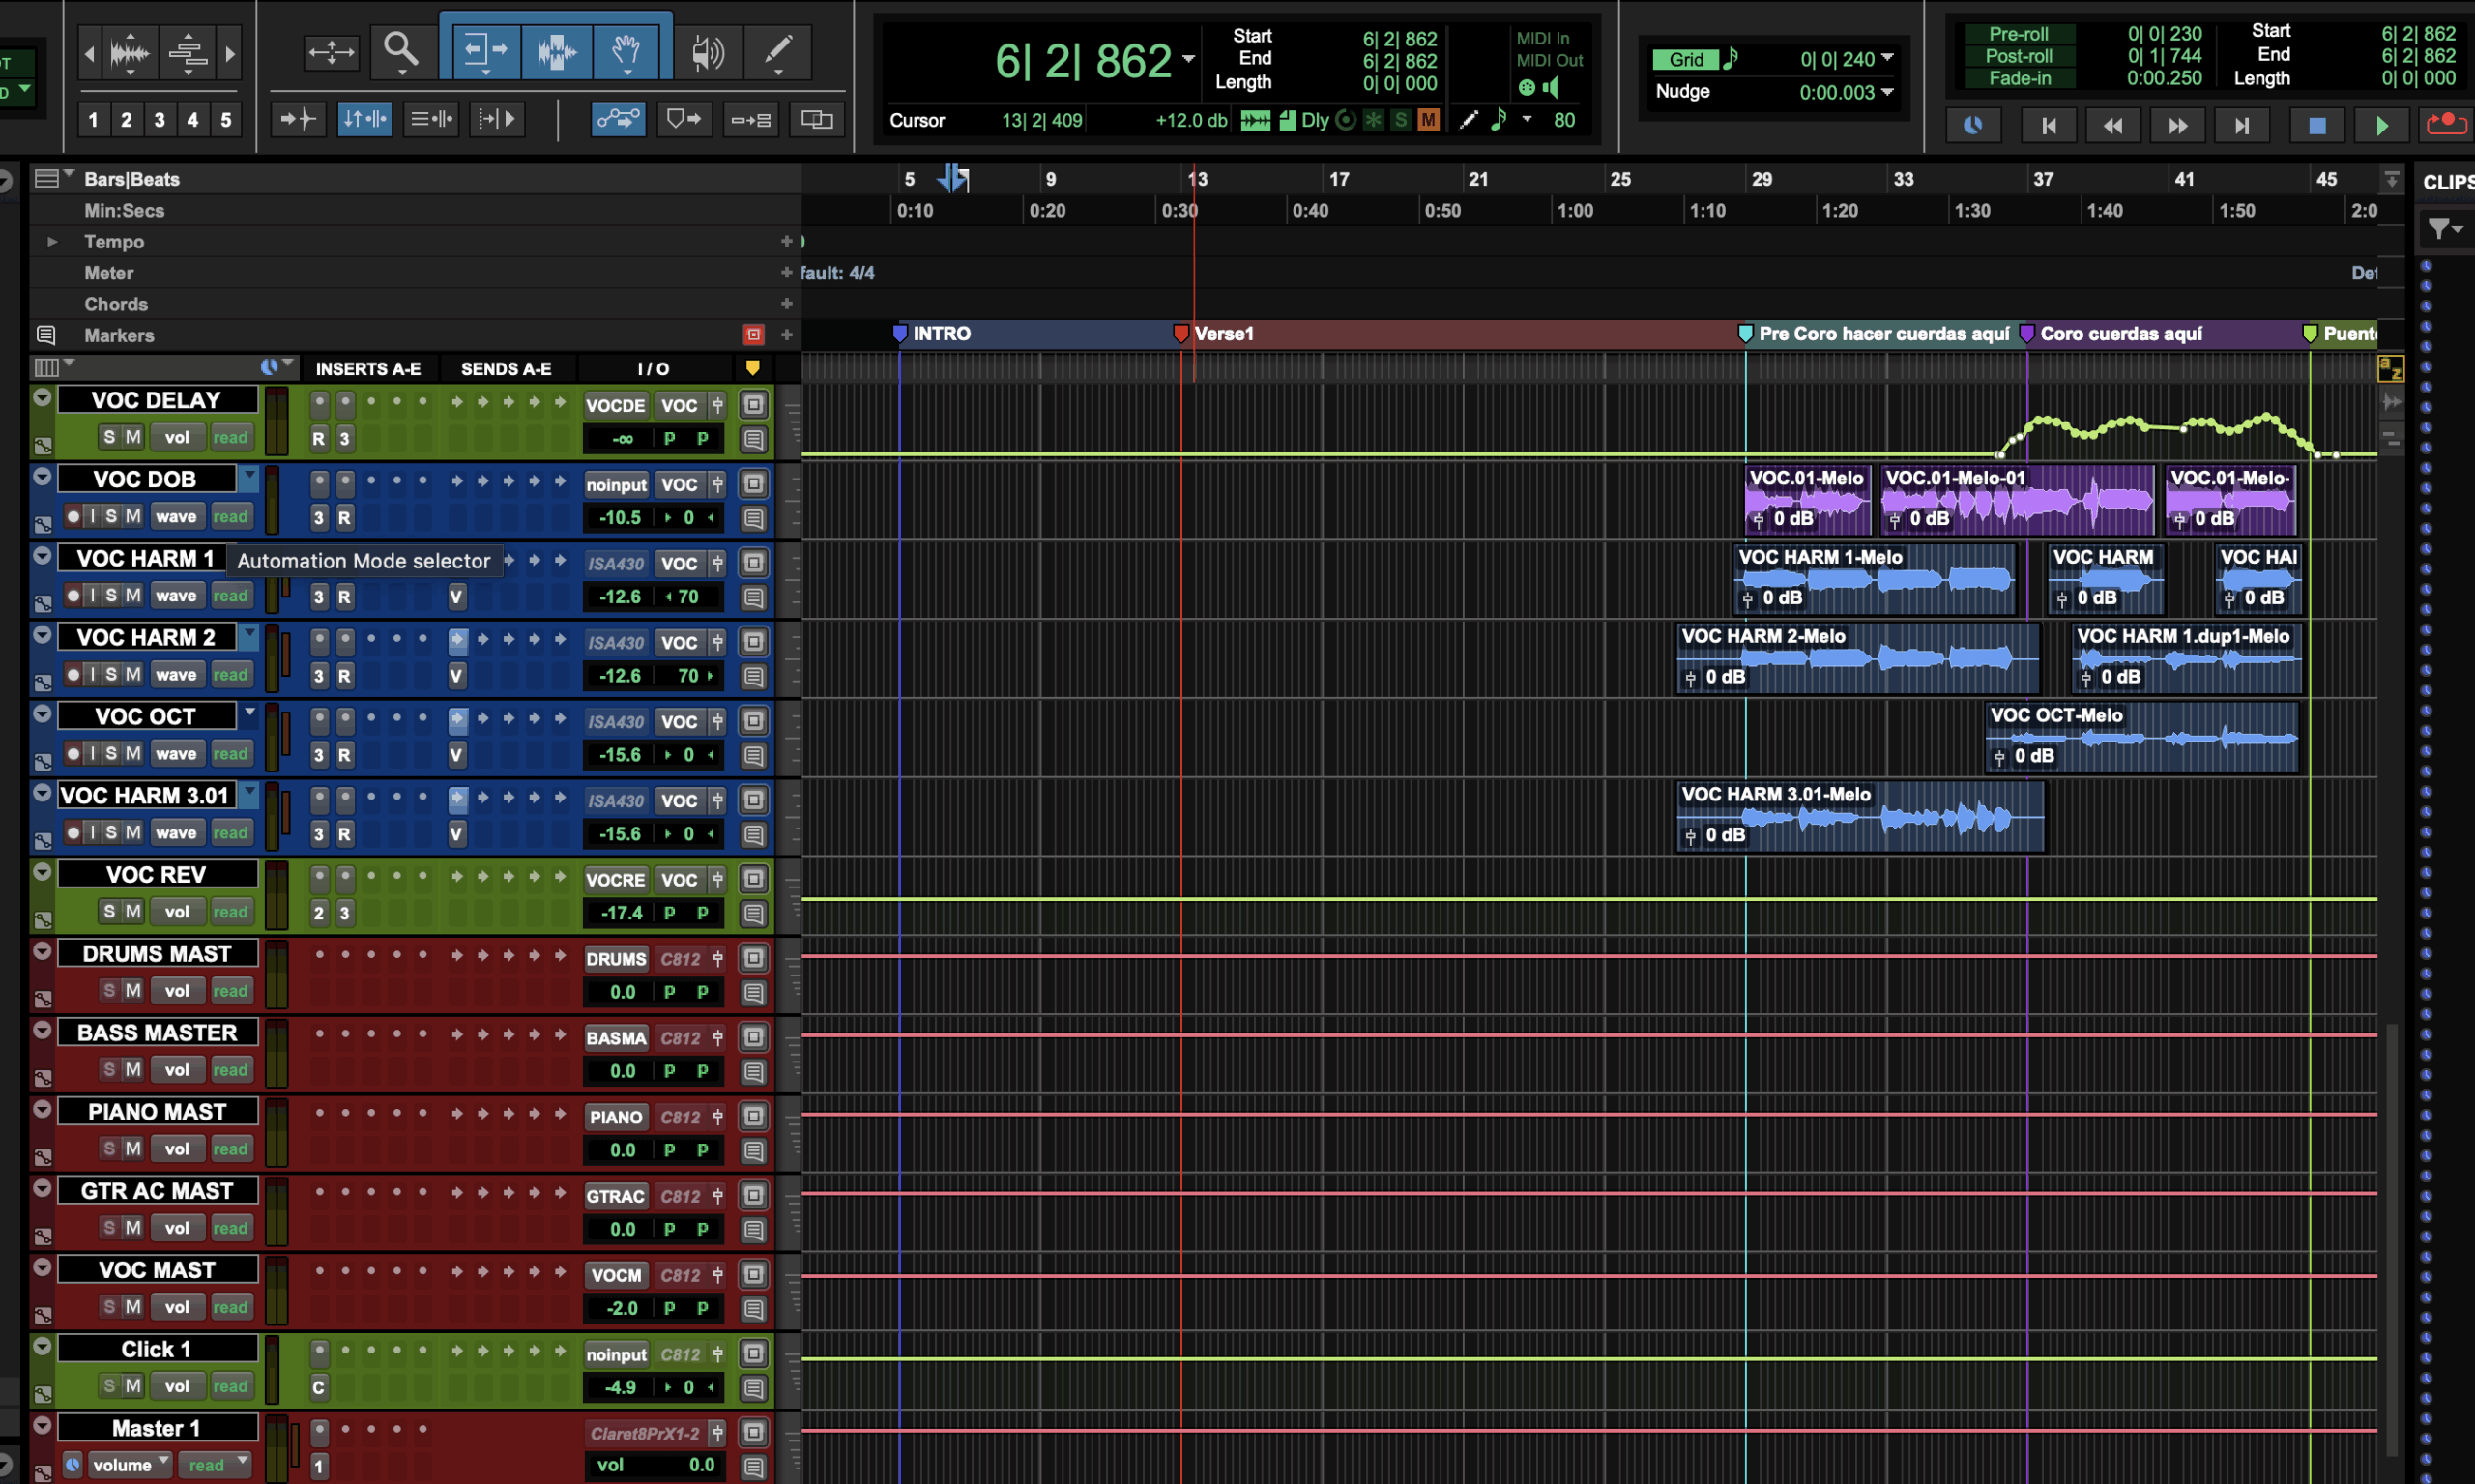Click the SENDS A-E column header

(x=505, y=369)
